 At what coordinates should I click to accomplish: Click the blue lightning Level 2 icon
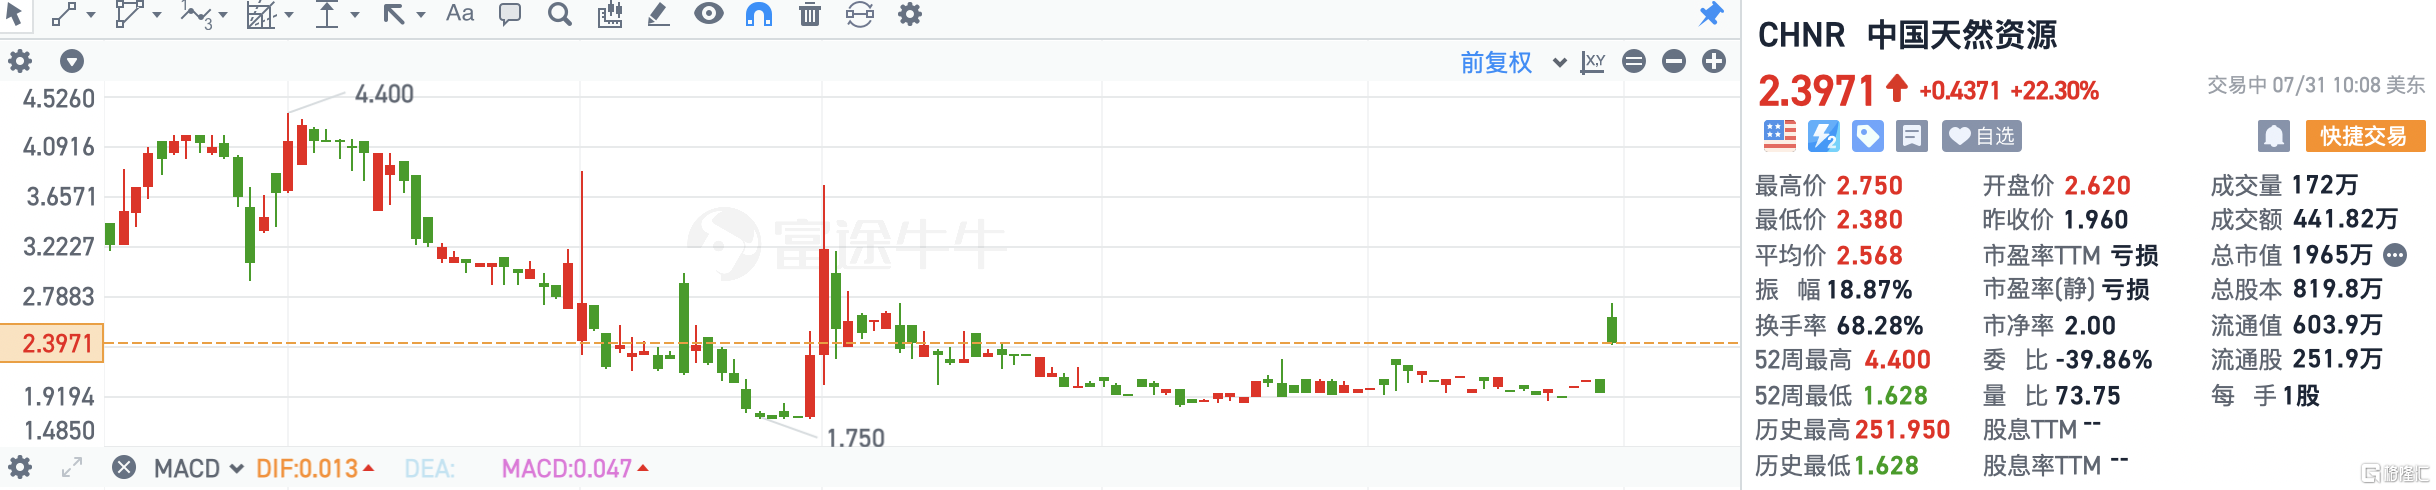click(x=1824, y=135)
